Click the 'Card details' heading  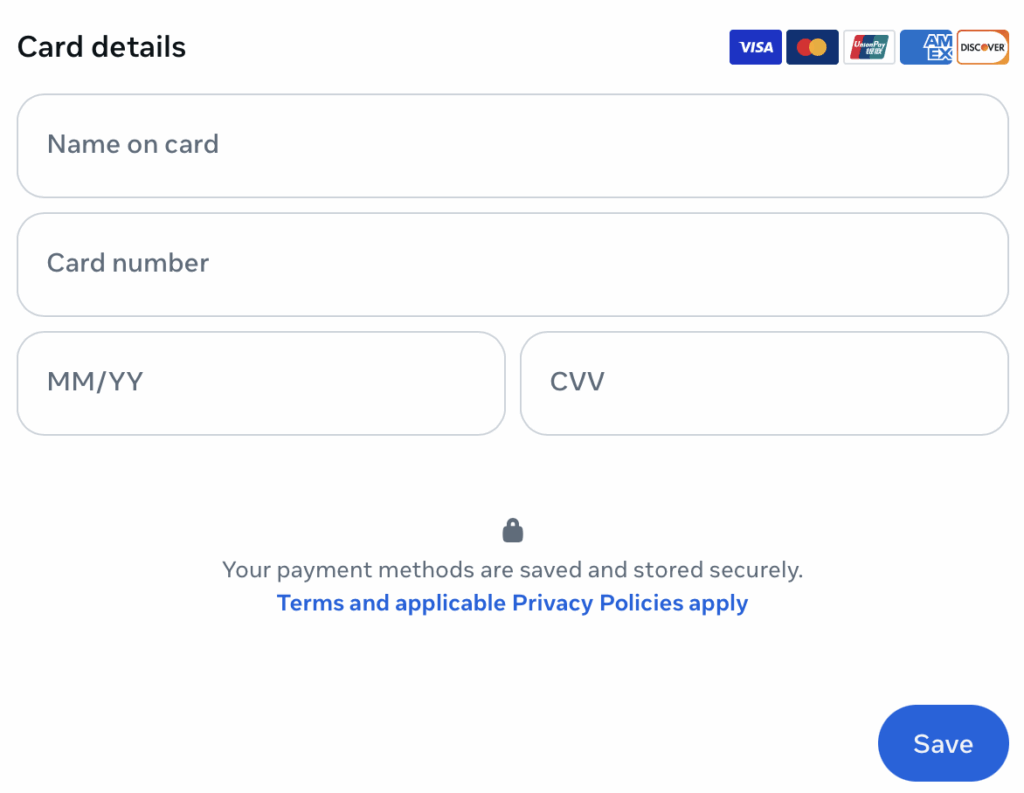pyautogui.click(x=102, y=47)
